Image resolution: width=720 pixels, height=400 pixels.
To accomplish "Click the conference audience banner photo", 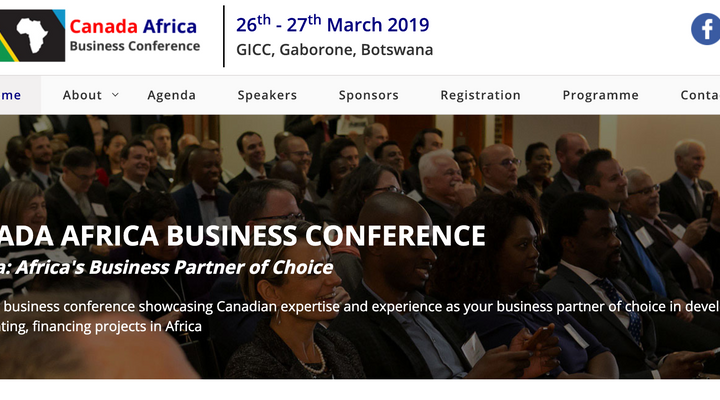I will (x=450, y=170).
